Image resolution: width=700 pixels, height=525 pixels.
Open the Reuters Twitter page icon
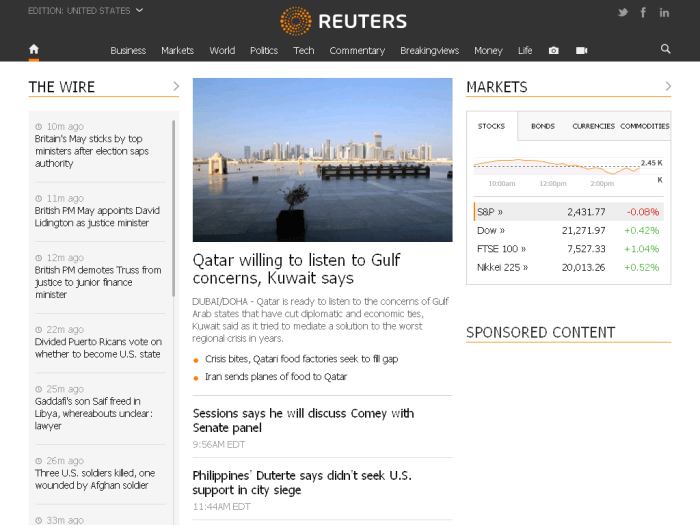[622, 12]
